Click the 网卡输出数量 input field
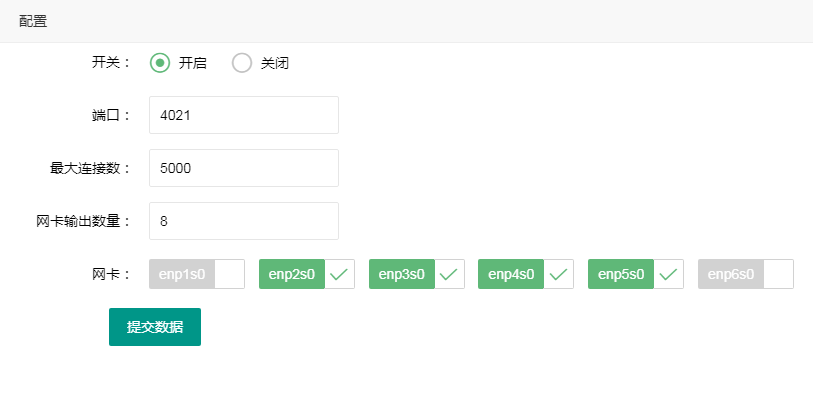814x418 pixels. pos(243,221)
